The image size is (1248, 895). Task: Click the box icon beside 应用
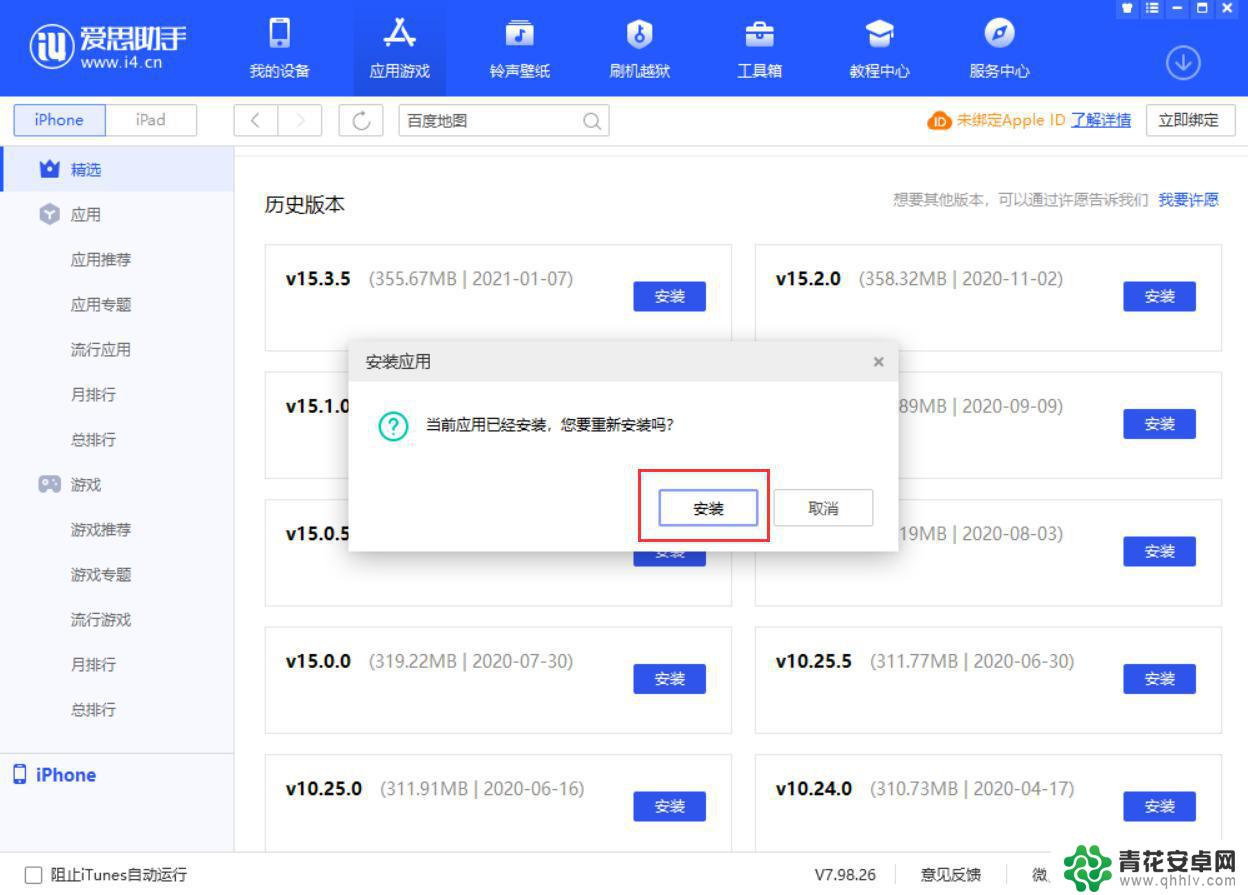click(49, 214)
